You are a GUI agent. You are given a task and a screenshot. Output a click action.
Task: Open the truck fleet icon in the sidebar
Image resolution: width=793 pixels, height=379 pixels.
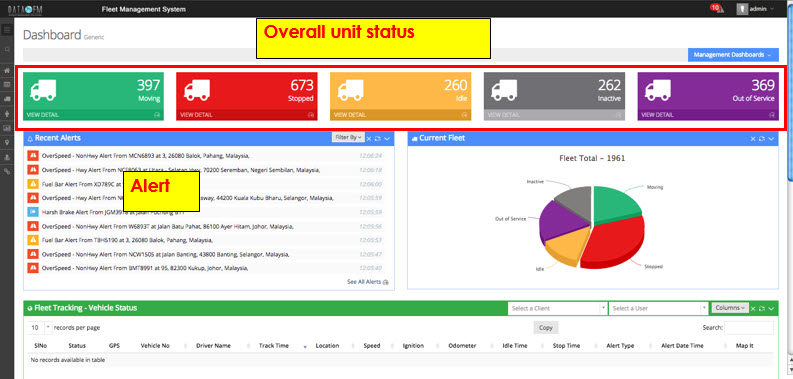7,99
